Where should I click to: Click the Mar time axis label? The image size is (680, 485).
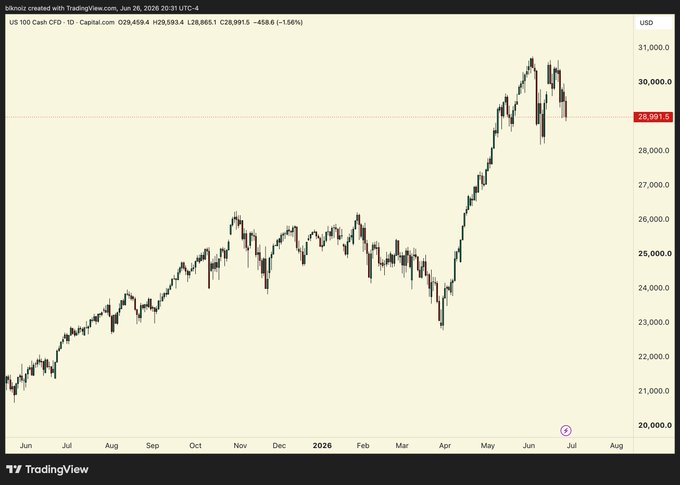pyautogui.click(x=402, y=446)
